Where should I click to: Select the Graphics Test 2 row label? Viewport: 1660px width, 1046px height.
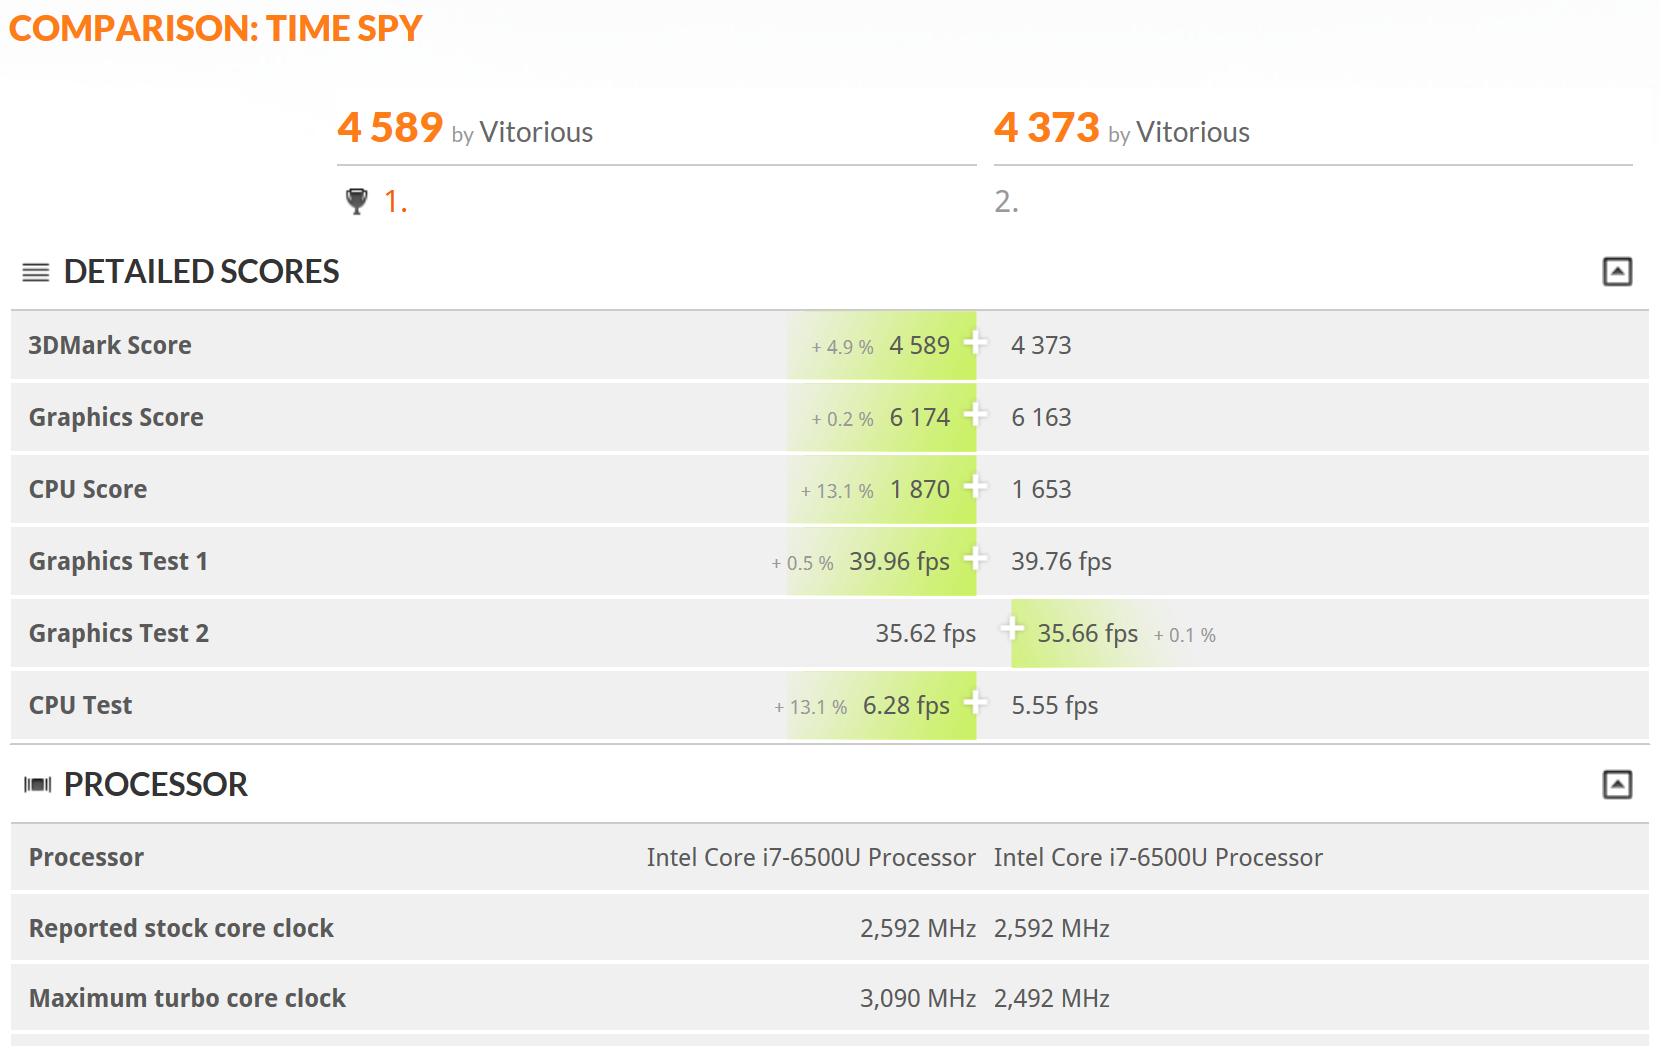(x=119, y=633)
